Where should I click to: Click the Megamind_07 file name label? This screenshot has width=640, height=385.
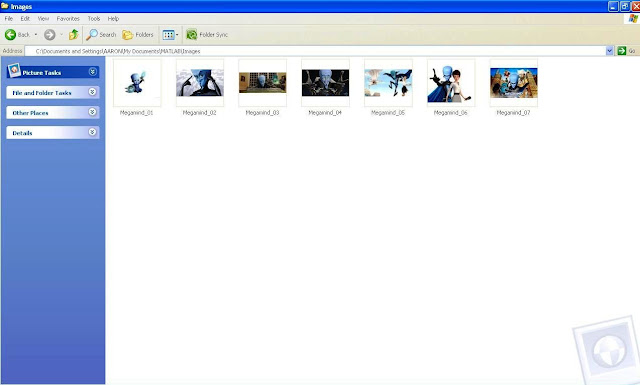point(513,113)
